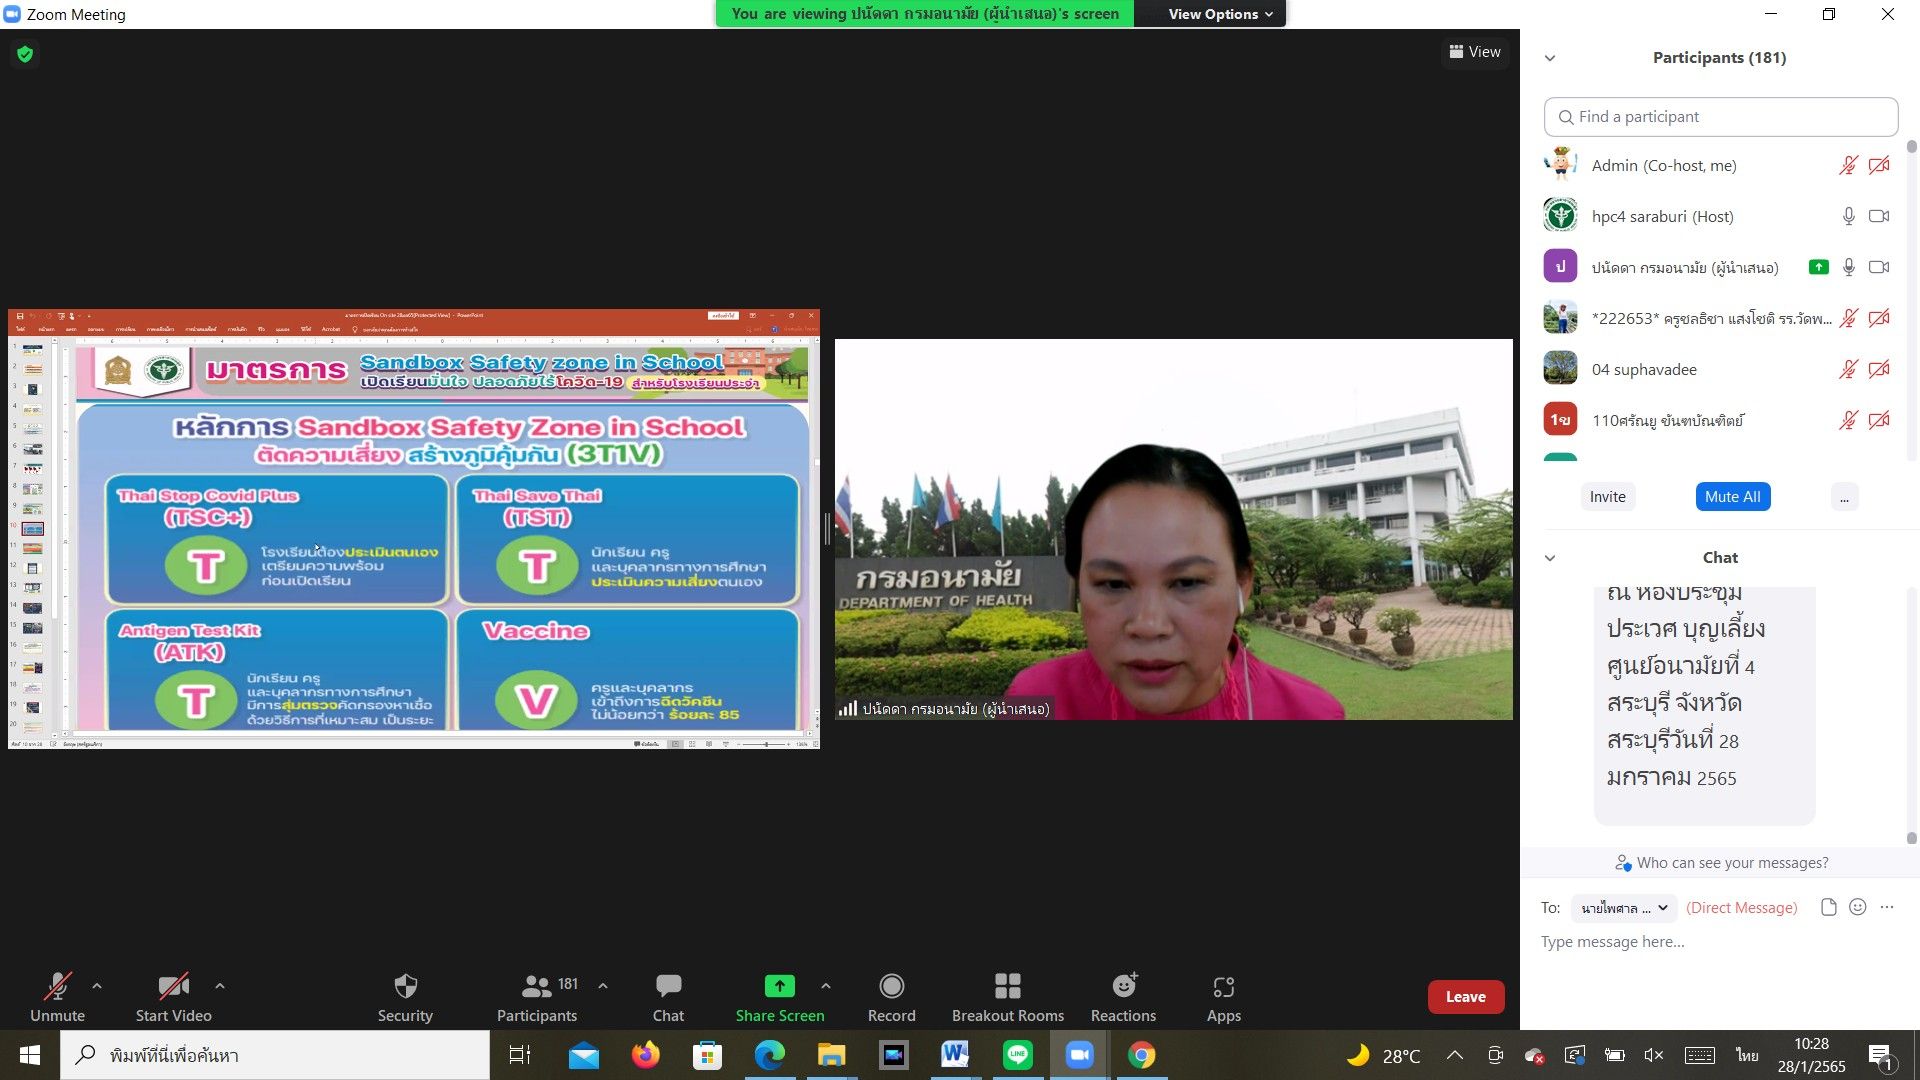Open Breakout Rooms
The width and height of the screenshot is (1920, 1080).
[1008, 997]
